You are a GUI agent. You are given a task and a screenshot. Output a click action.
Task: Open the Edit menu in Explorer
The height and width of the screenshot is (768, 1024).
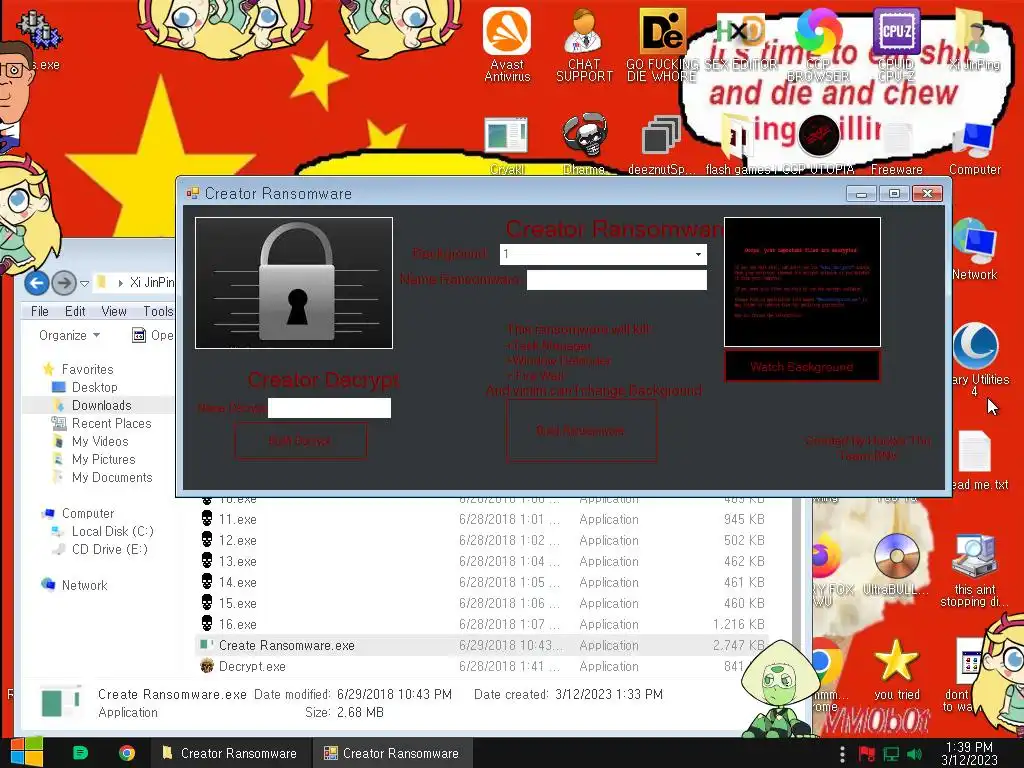(x=75, y=312)
